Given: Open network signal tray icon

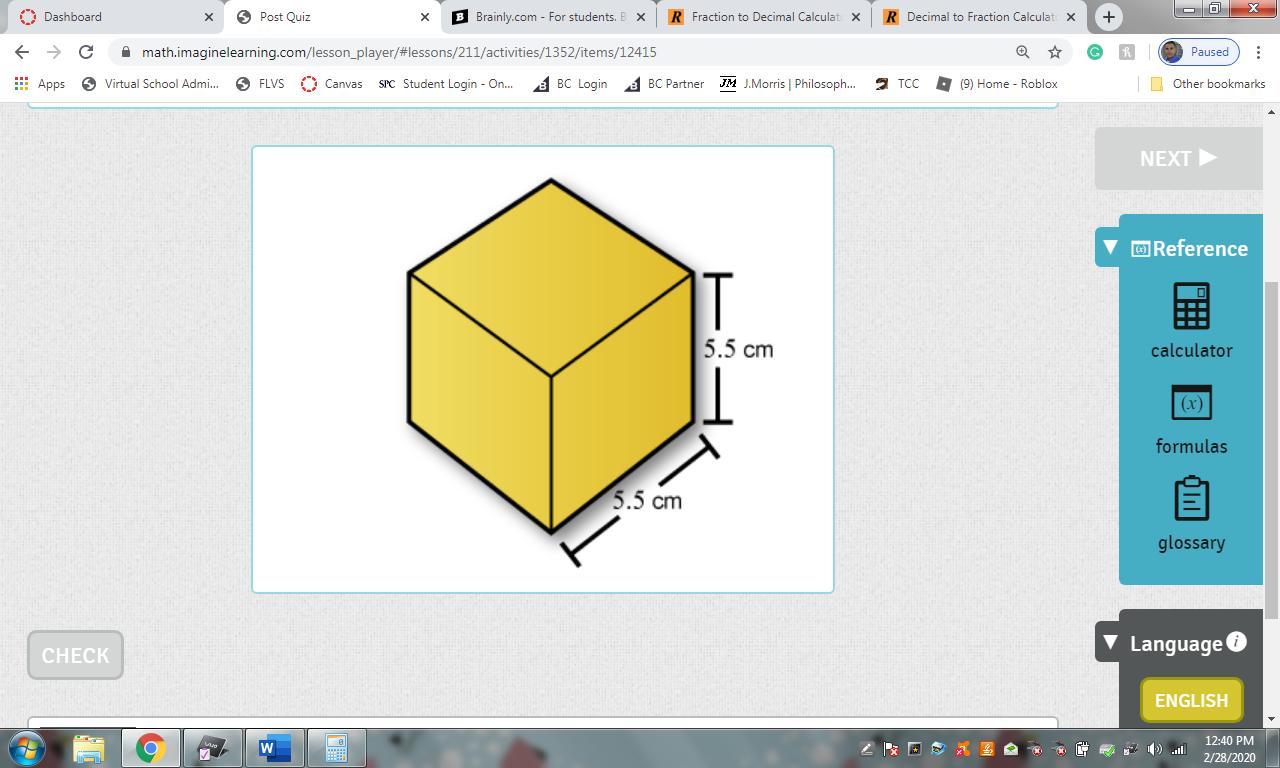Looking at the screenshot, I should 1179,749.
